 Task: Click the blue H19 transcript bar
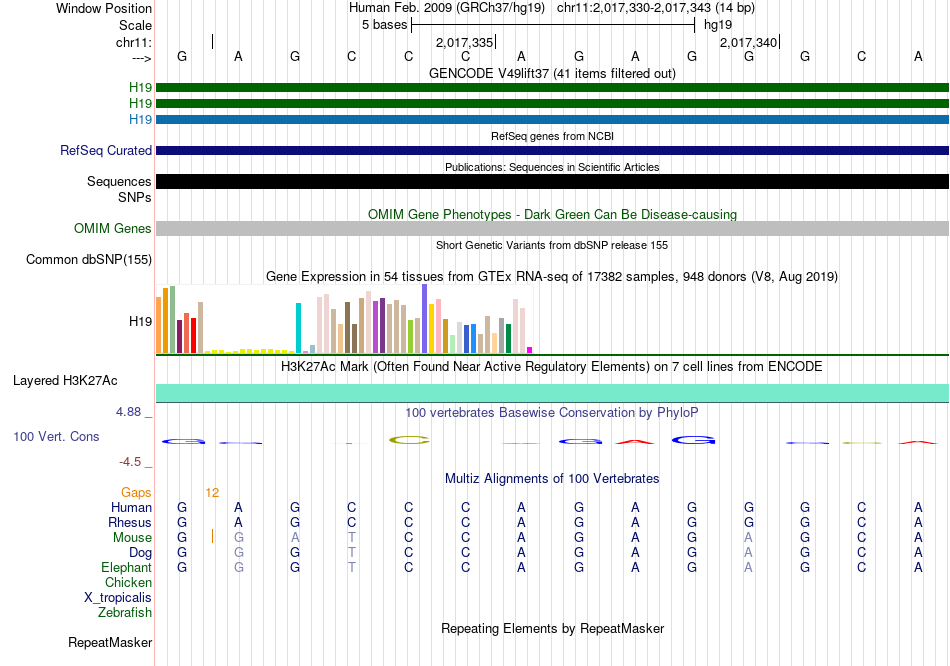pos(552,119)
